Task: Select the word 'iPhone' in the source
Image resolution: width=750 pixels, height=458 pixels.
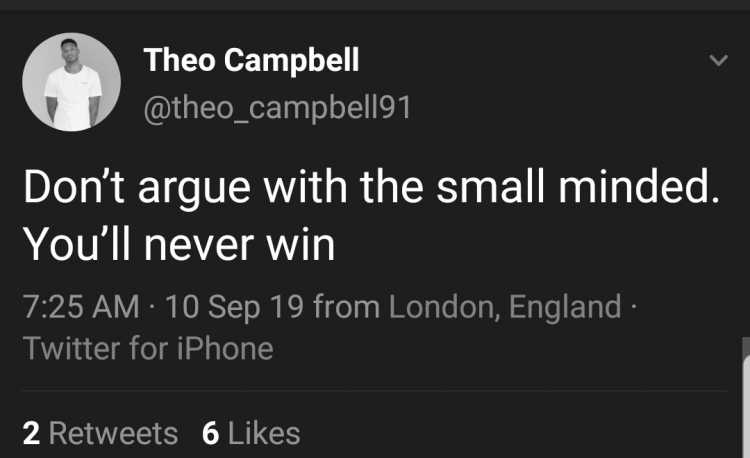Action: pos(225,348)
